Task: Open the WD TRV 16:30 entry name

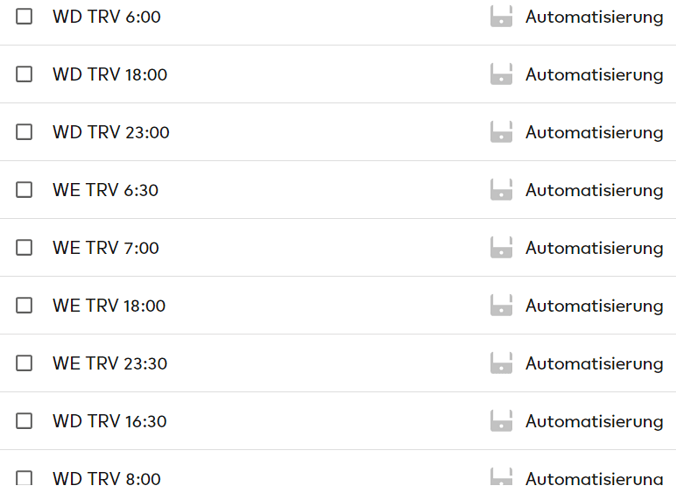Action: [x=110, y=421]
